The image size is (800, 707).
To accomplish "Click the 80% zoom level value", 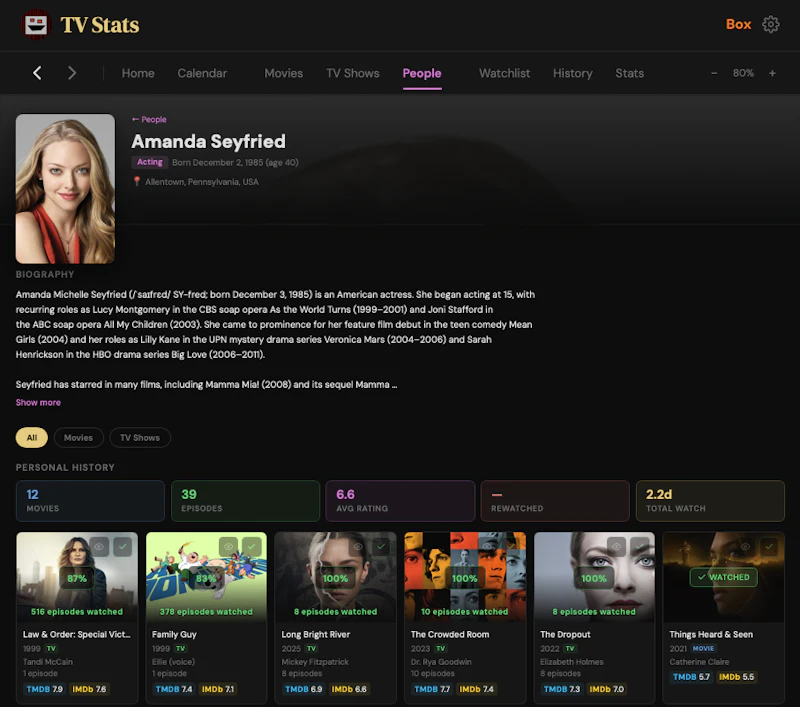I will [x=743, y=73].
